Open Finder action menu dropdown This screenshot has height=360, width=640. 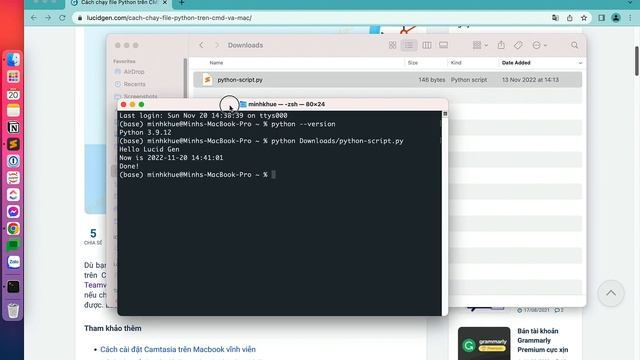tap(540, 45)
